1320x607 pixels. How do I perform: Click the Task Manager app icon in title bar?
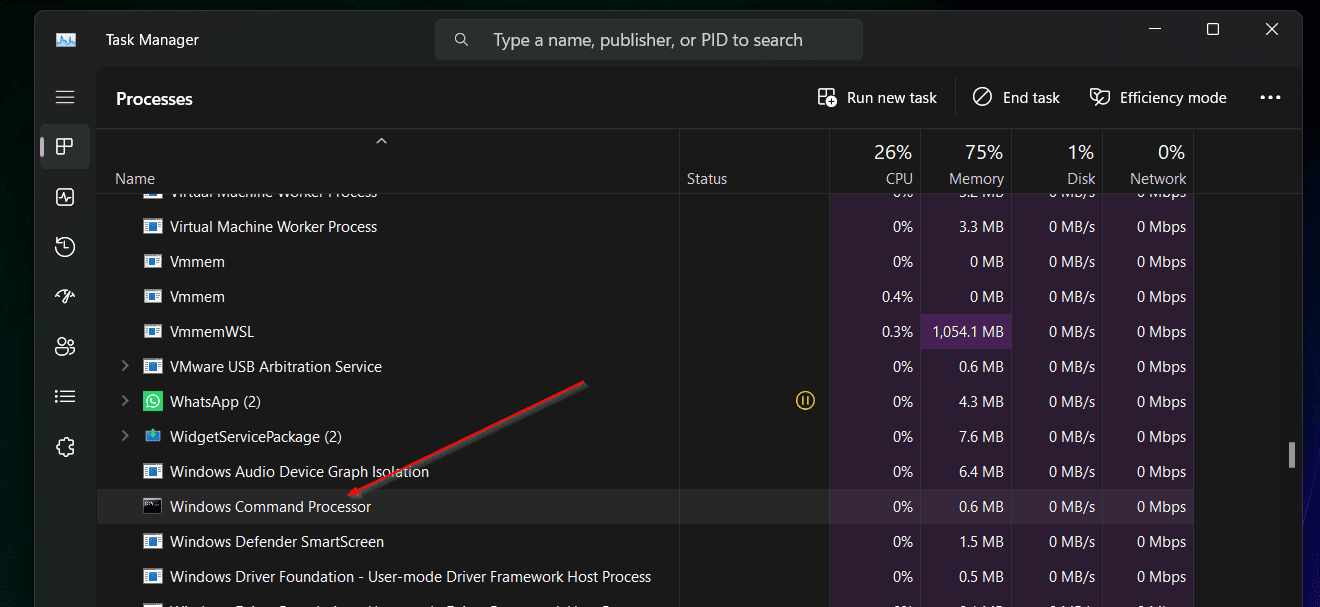[66, 40]
